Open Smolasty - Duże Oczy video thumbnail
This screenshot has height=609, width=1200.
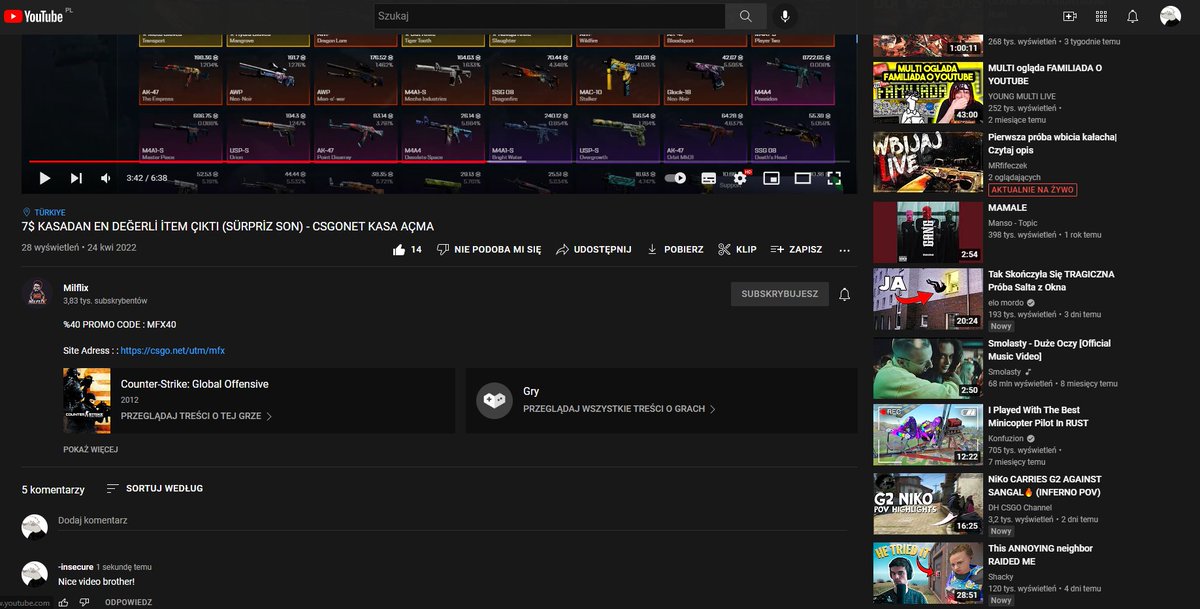[x=928, y=368]
